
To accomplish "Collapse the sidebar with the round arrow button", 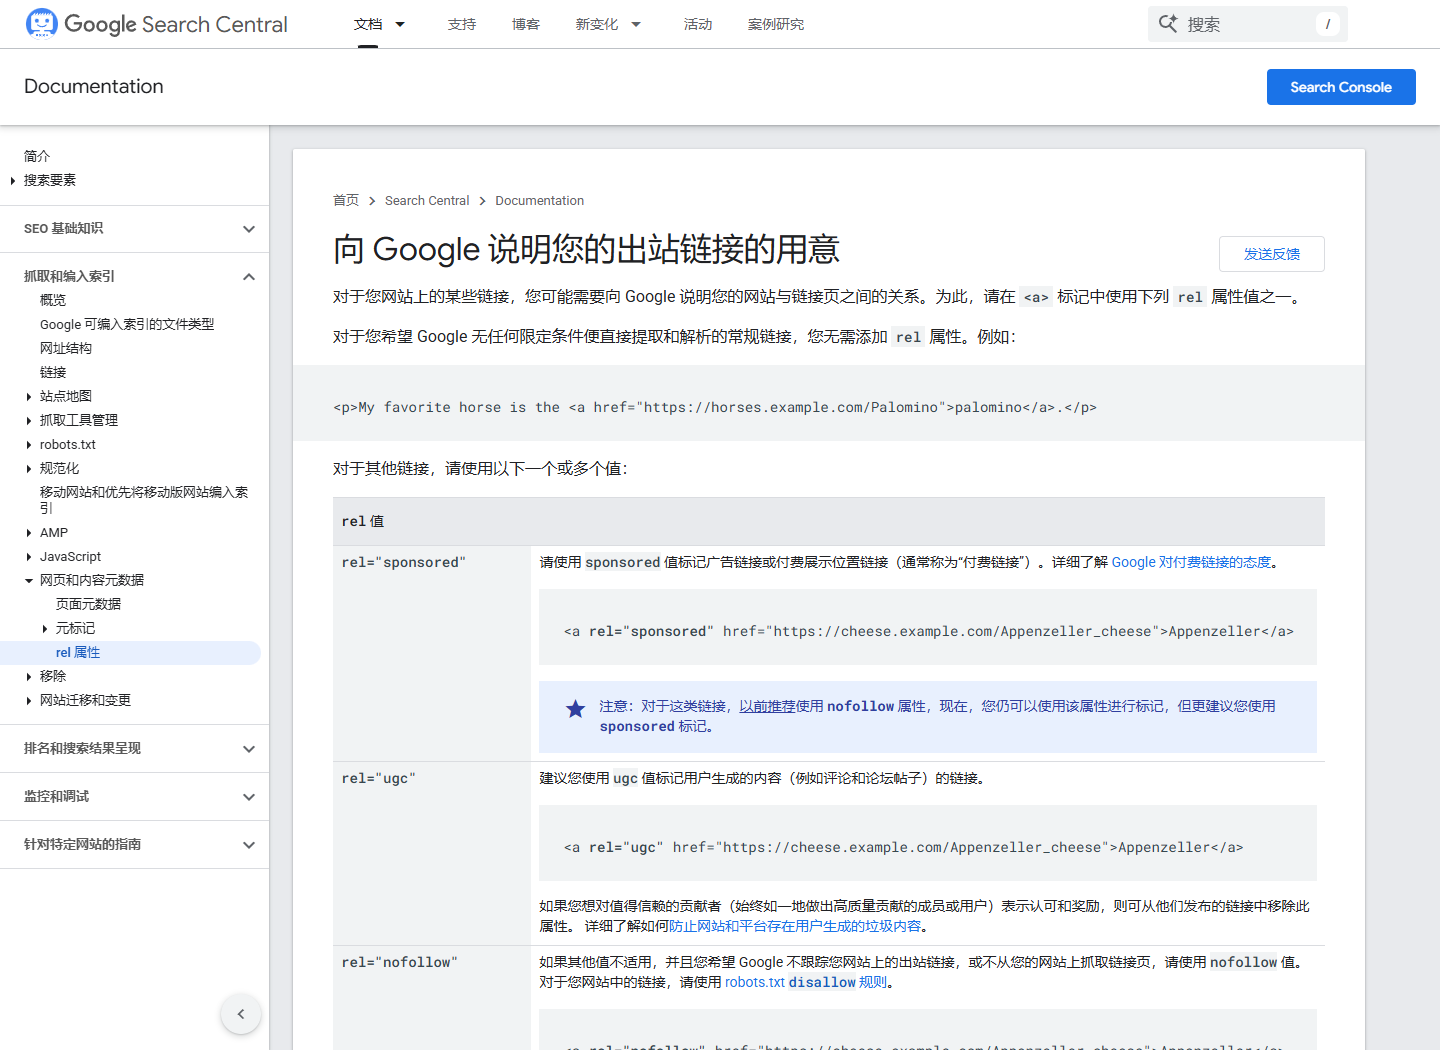I will [x=241, y=1014].
